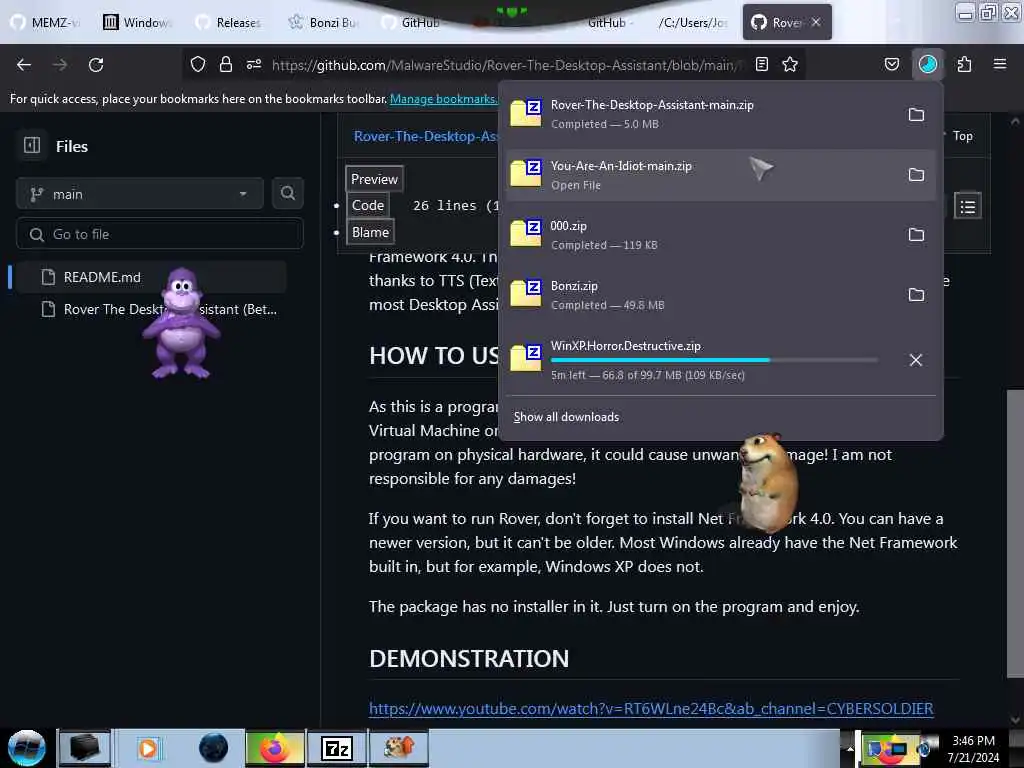Screen dimensions: 1024x768
Task: Open the Windows Start button
Action: pyautogui.click(x=26, y=748)
